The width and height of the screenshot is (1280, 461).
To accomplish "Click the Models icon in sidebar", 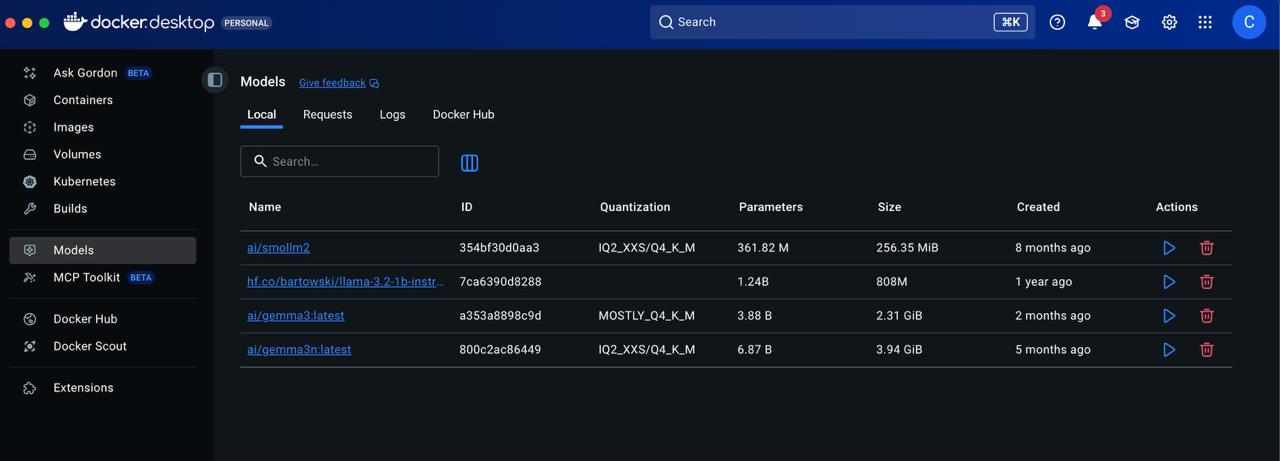I will coord(30,250).
